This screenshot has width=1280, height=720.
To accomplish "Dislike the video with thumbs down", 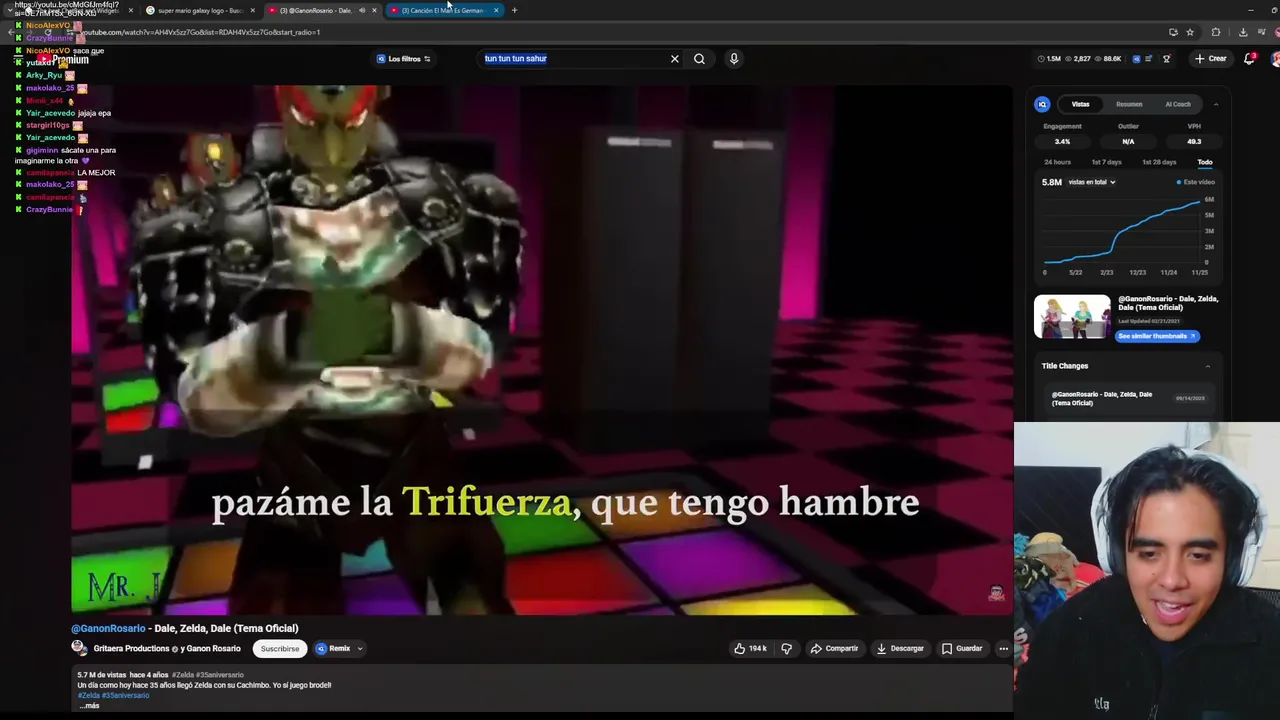I will [x=786, y=648].
